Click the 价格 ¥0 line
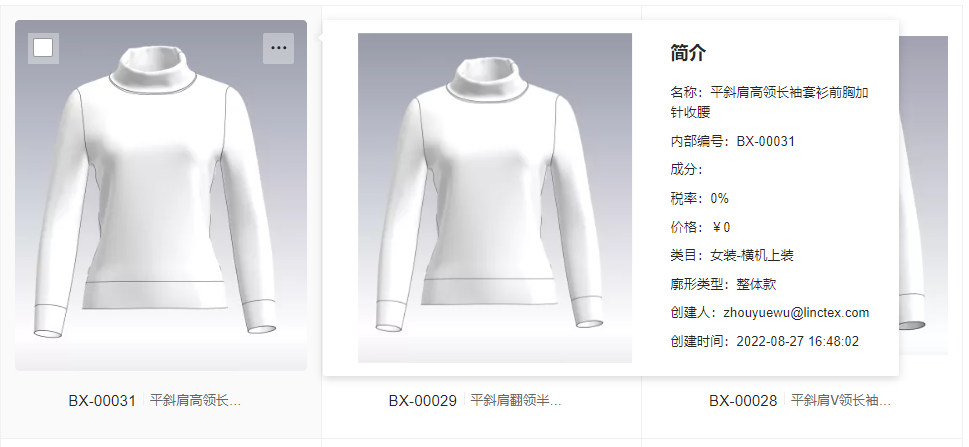Image resolution: width=969 pixels, height=447 pixels. click(700, 227)
